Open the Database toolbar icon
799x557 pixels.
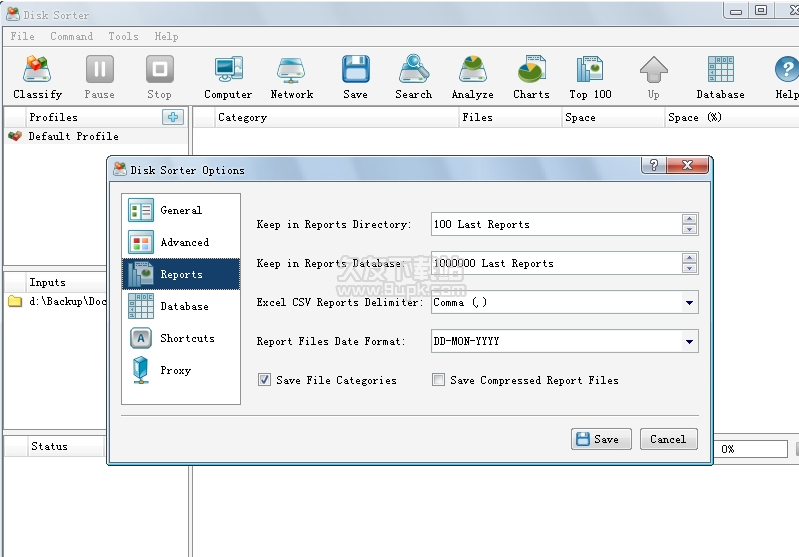pyautogui.click(x=720, y=77)
